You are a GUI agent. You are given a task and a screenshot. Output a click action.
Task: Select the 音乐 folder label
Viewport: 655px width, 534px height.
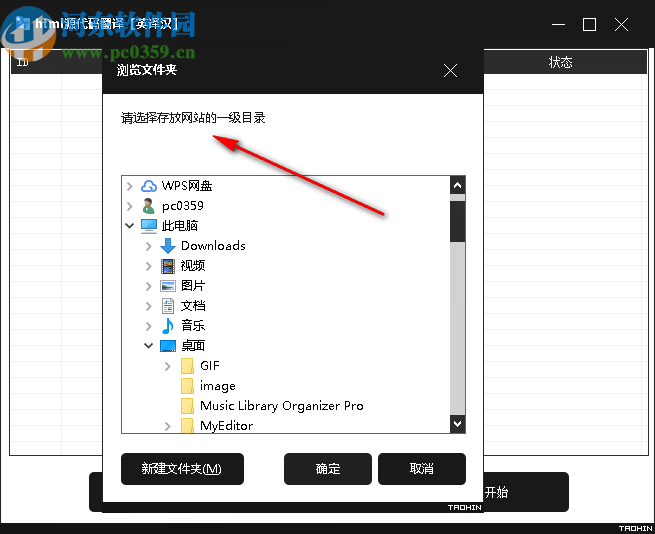(193, 326)
